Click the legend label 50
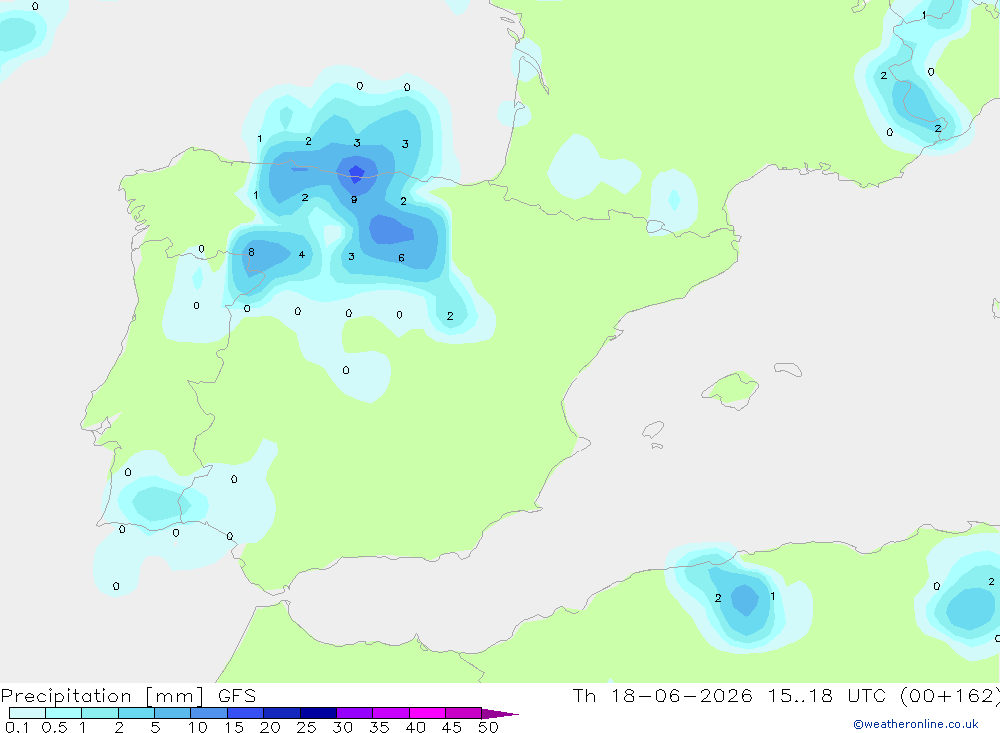1000x733 pixels. [x=488, y=727]
